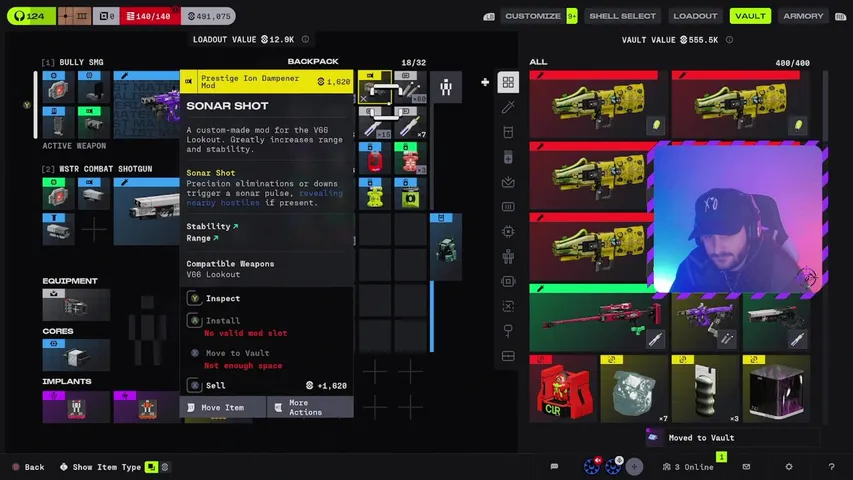This screenshot has width=853, height=480.
Task: Switch to the Loadout tab
Action: point(695,16)
